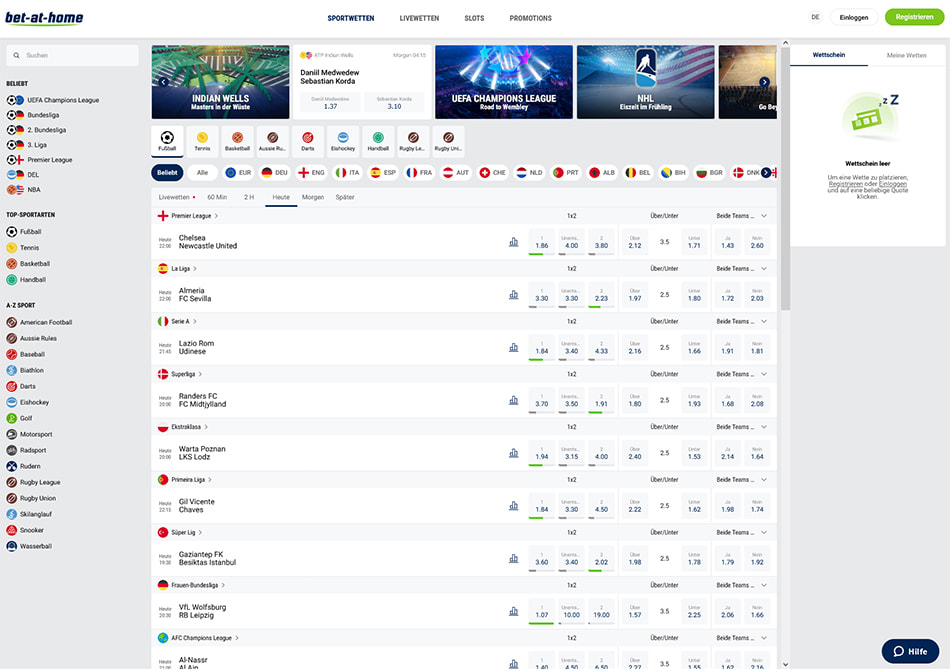Switch to the Meine Wetten tab
Screen dimensions: 950x671
point(906,55)
